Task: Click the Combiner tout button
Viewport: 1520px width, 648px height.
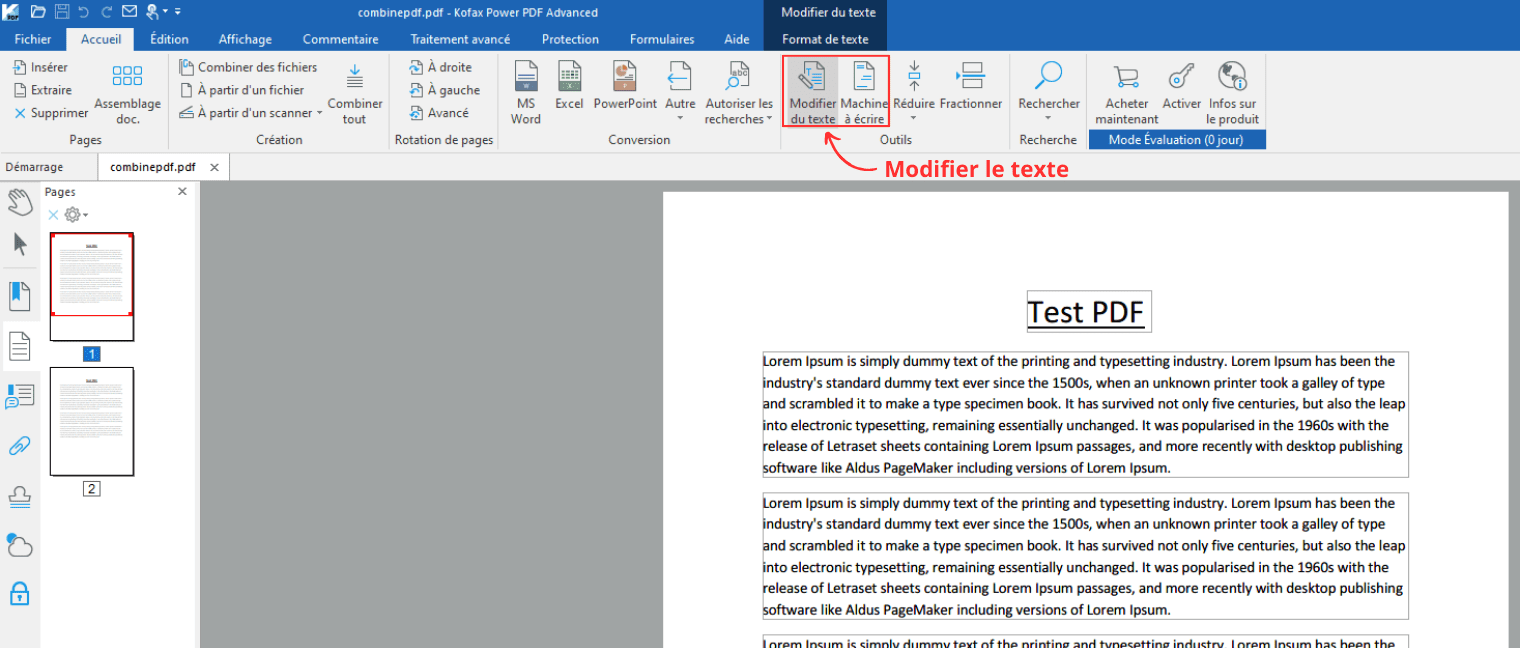Action: coord(355,94)
